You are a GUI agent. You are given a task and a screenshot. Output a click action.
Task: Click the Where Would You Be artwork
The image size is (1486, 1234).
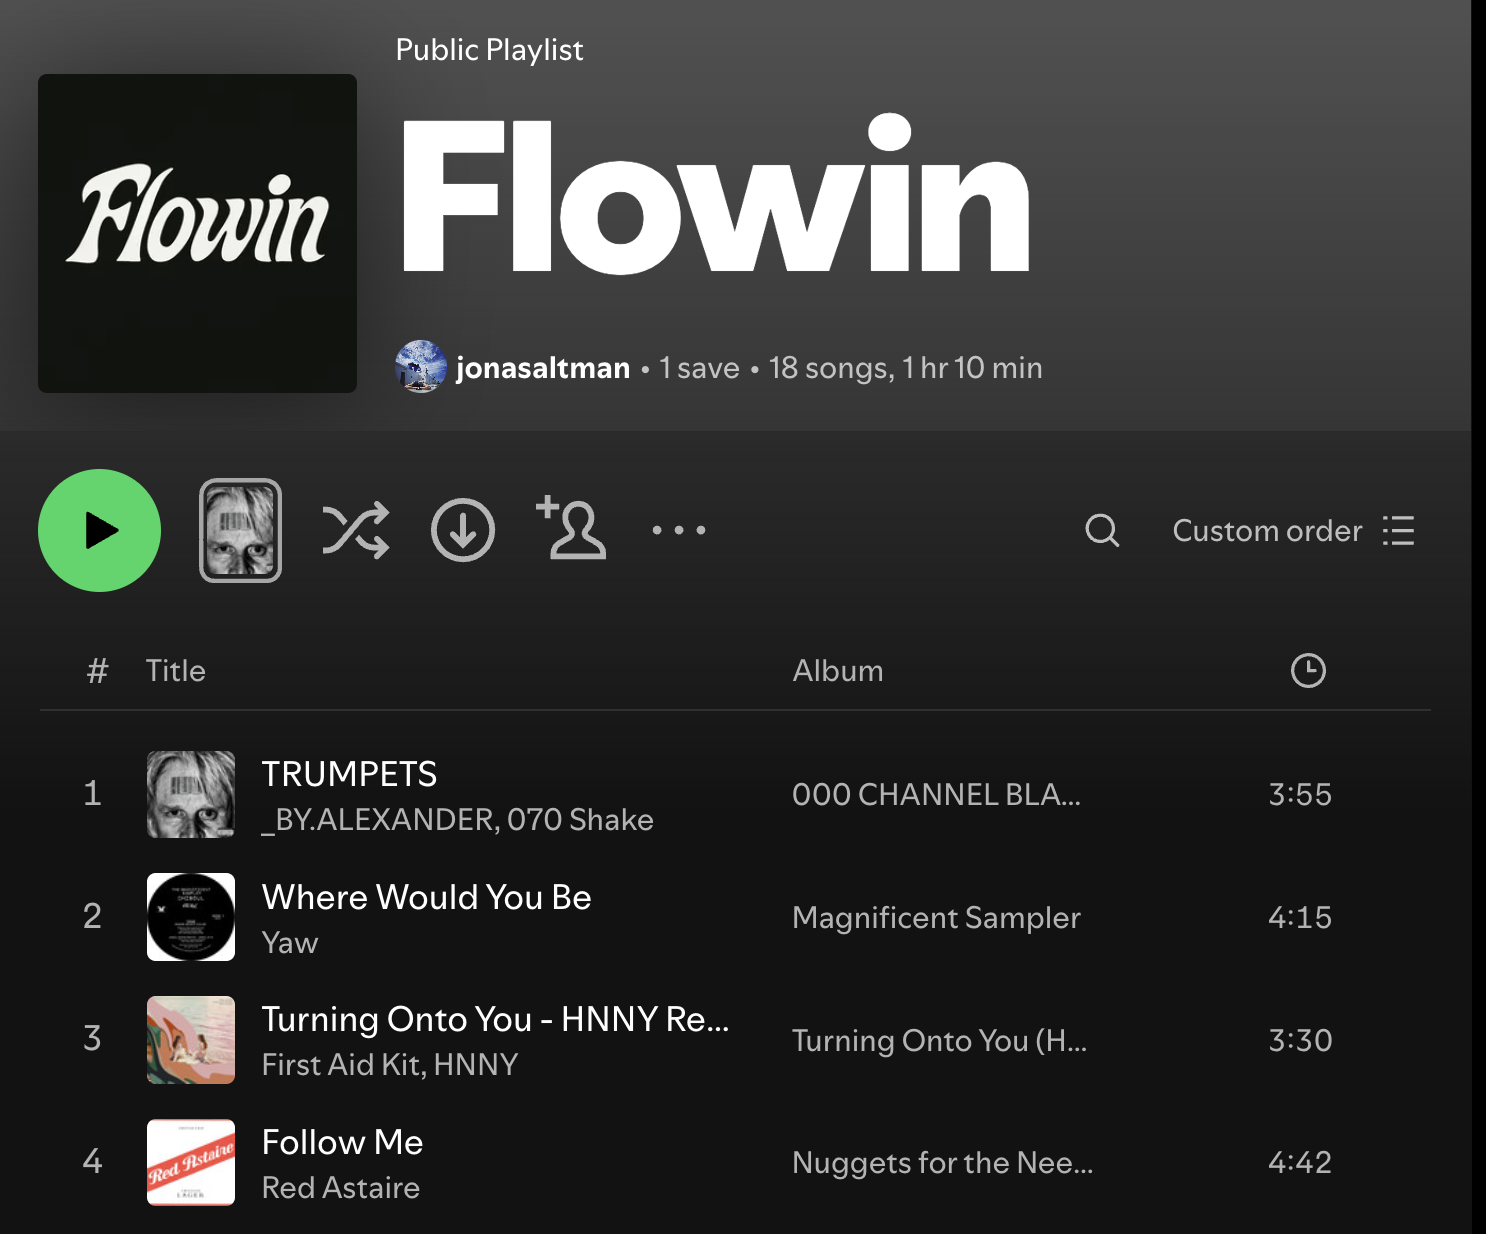[191, 917]
